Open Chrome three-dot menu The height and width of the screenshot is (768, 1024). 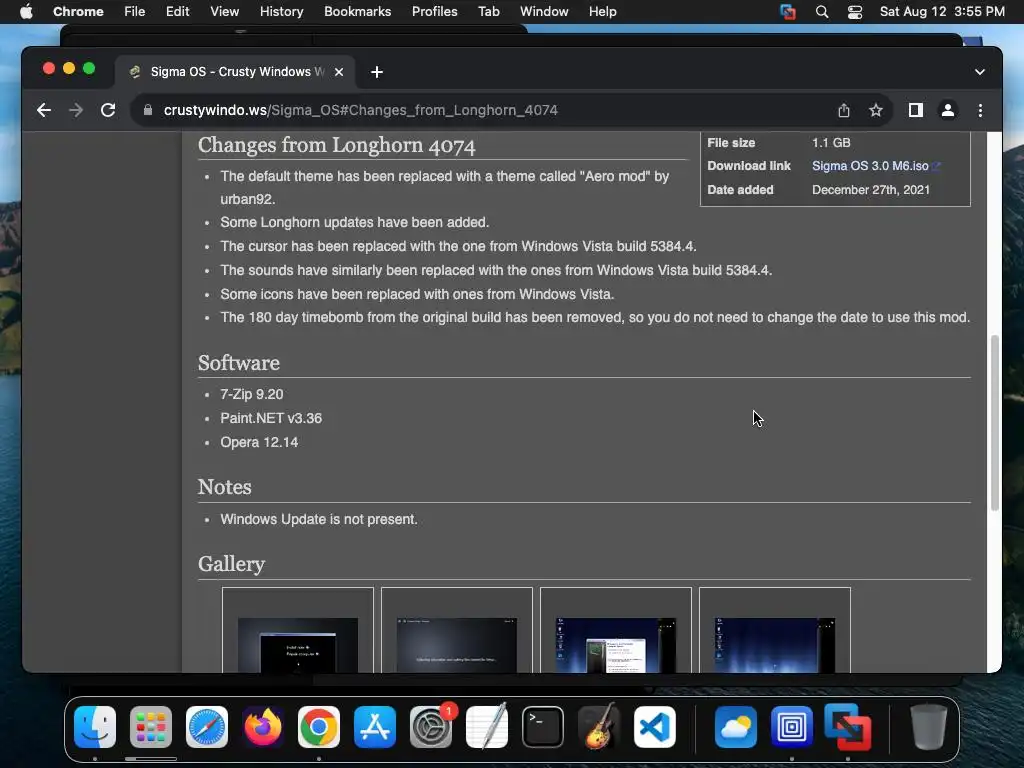[980, 110]
